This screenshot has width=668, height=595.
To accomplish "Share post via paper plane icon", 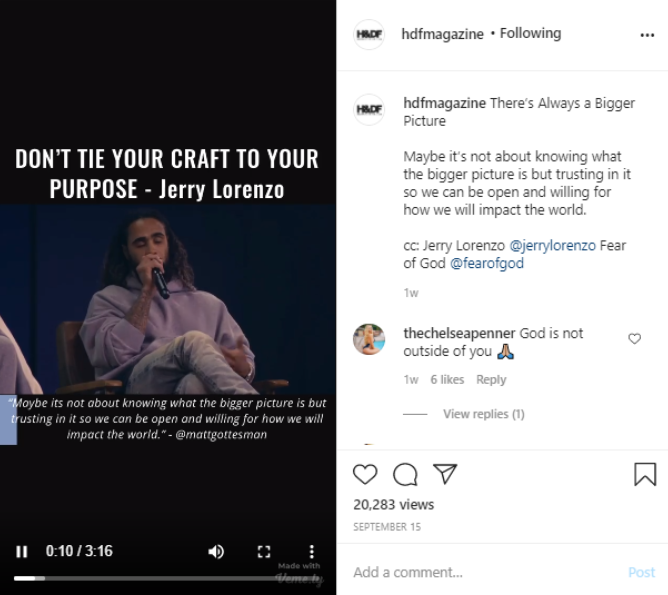I will tap(445, 474).
